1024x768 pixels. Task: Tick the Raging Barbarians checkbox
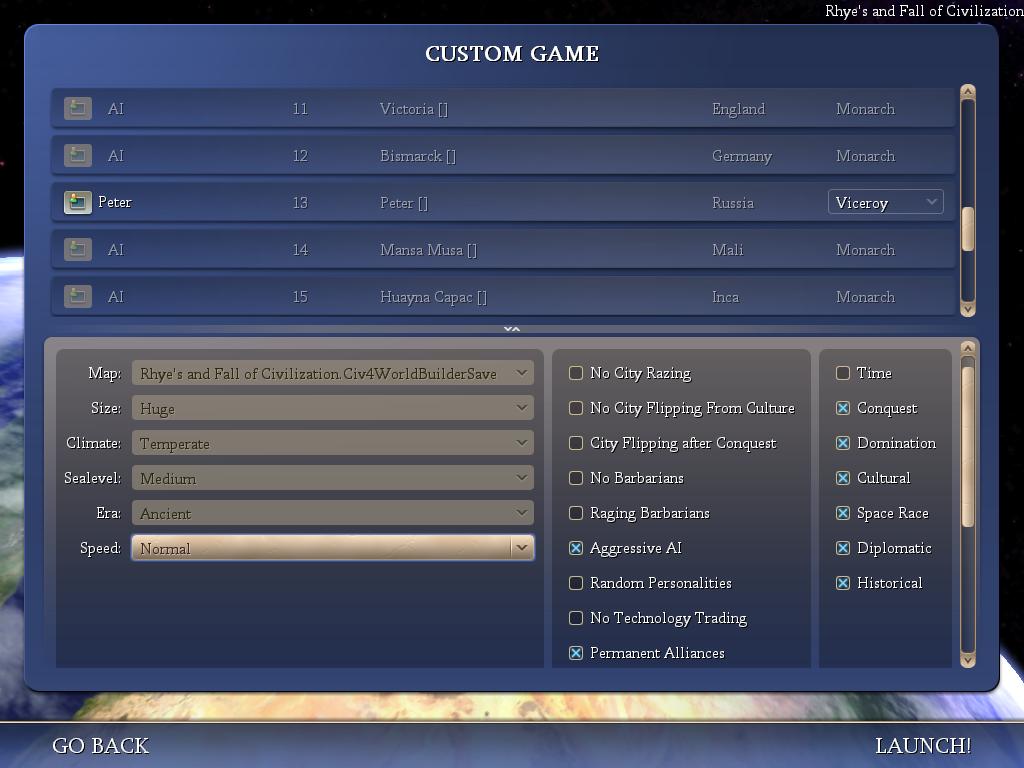(576, 513)
